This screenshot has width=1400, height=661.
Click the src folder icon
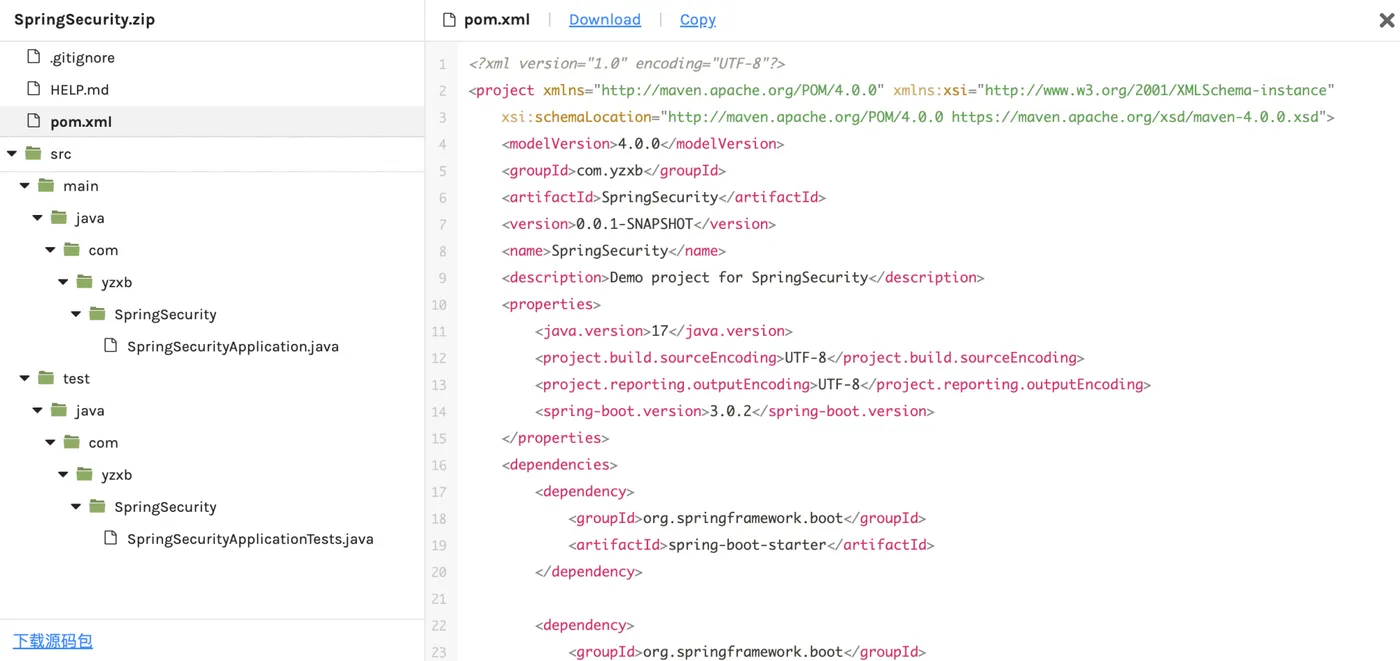(x=33, y=153)
